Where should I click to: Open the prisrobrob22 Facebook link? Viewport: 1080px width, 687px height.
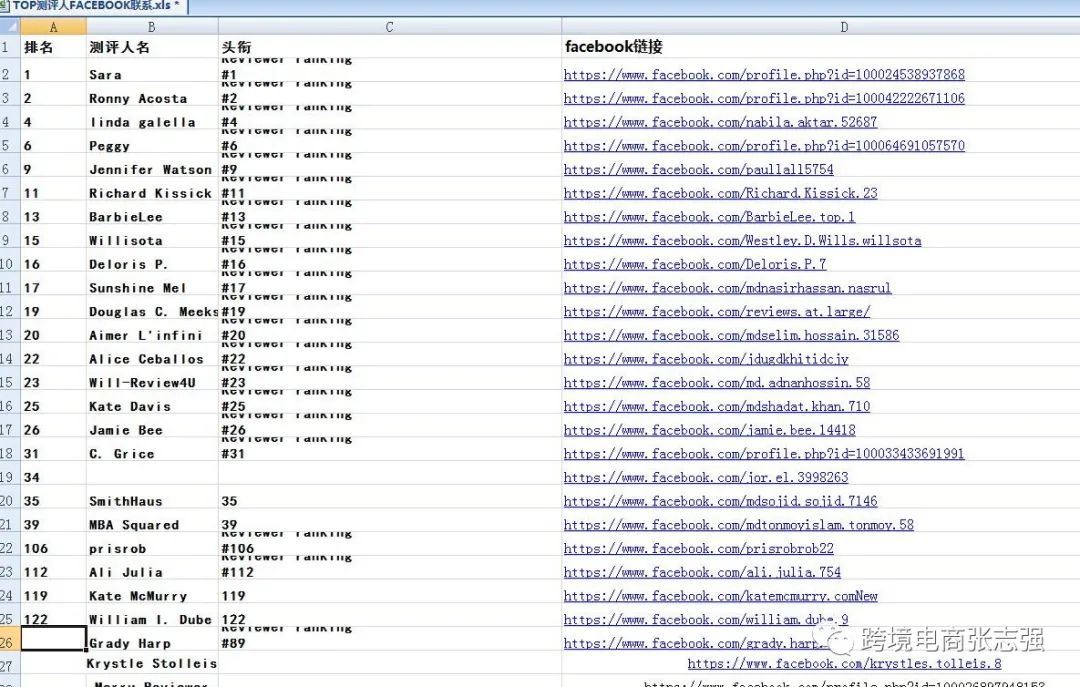tap(698, 548)
